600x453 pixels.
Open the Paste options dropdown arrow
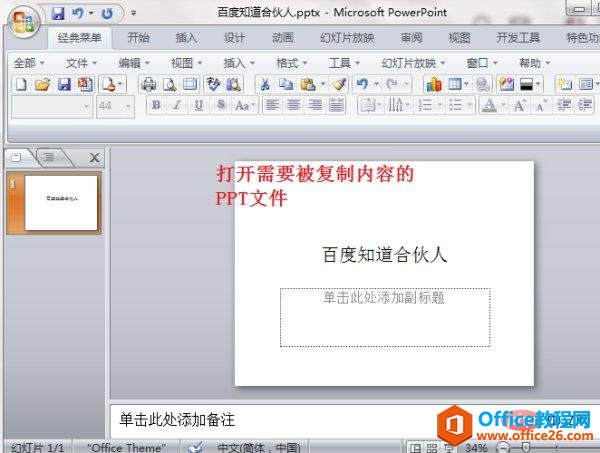(x=323, y=84)
